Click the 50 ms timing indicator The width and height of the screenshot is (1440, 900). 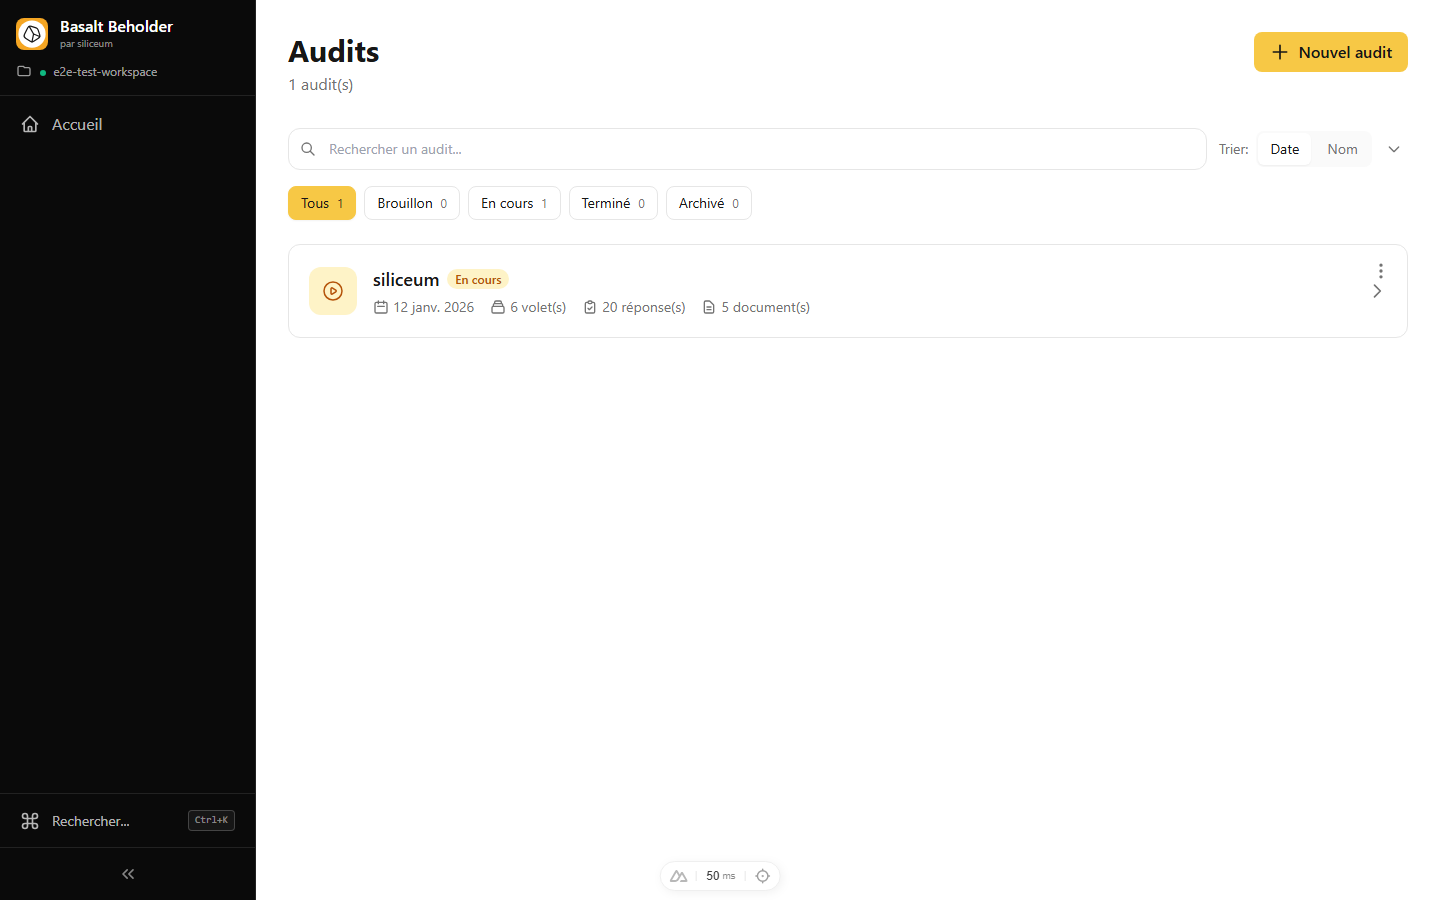click(x=721, y=876)
